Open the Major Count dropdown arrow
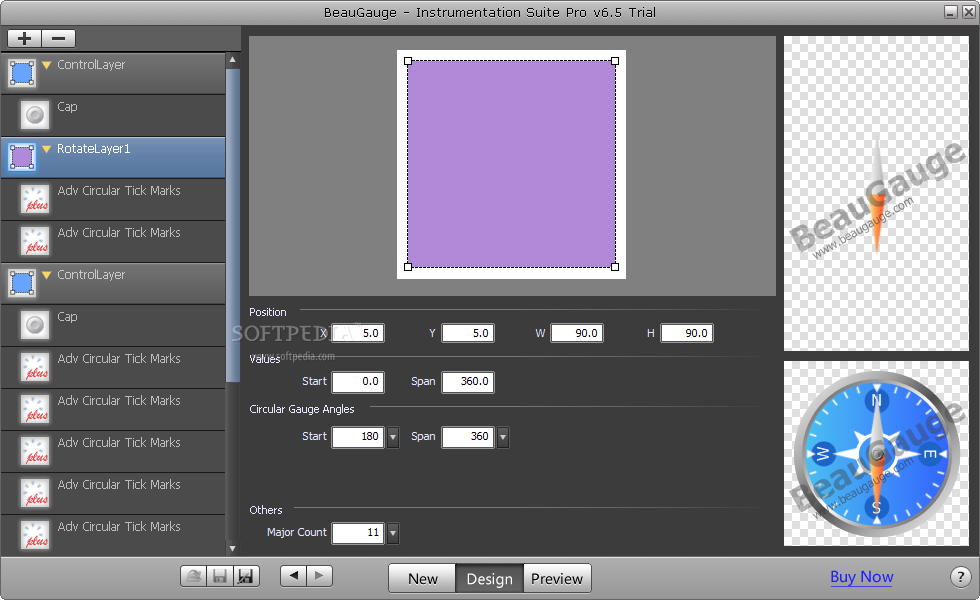The image size is (980, 600). click(x=392, y=533)
